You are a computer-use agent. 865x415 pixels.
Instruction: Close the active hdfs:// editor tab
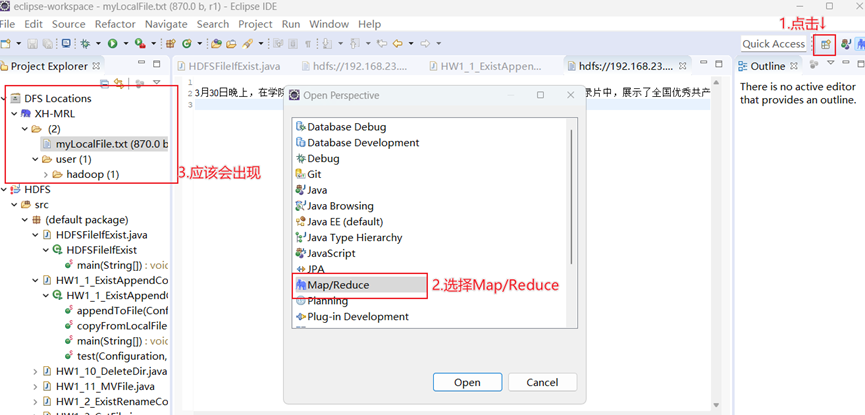(x=683, y=66)
